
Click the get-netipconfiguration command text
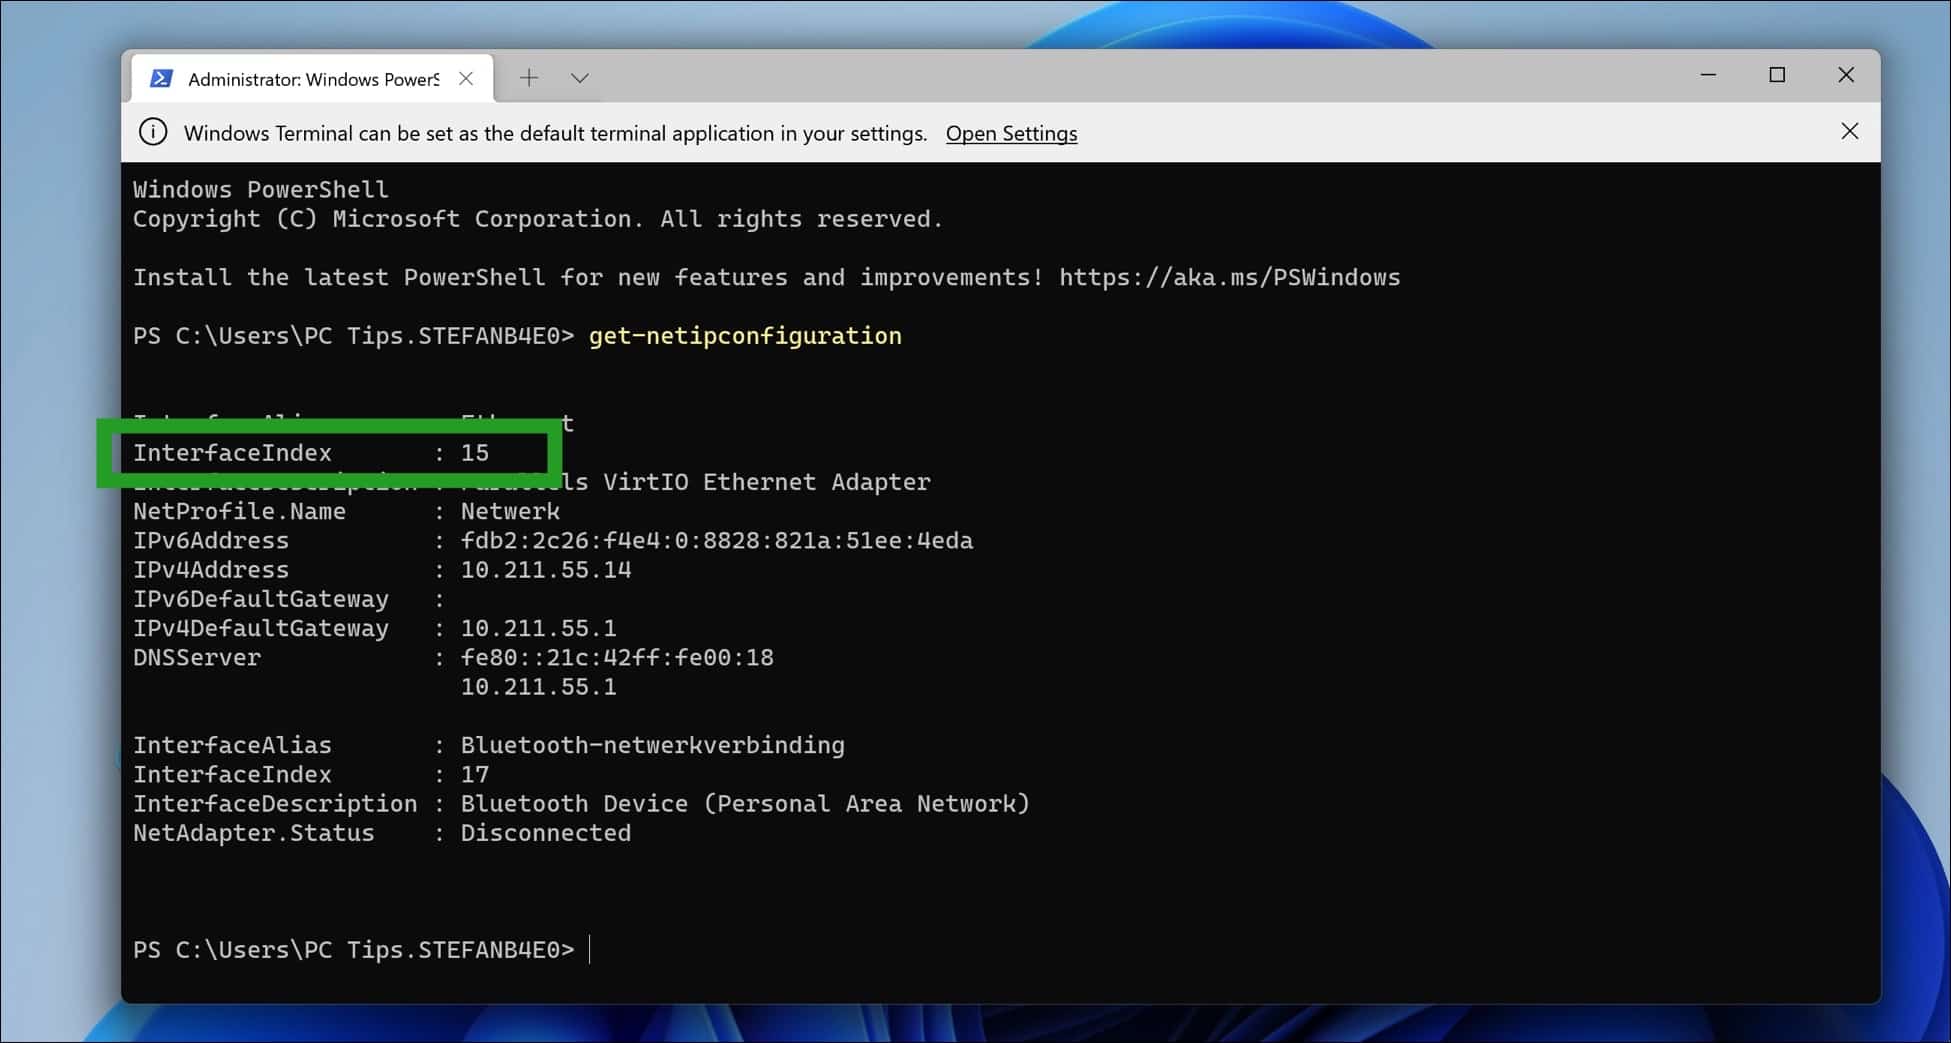[744, 336]
